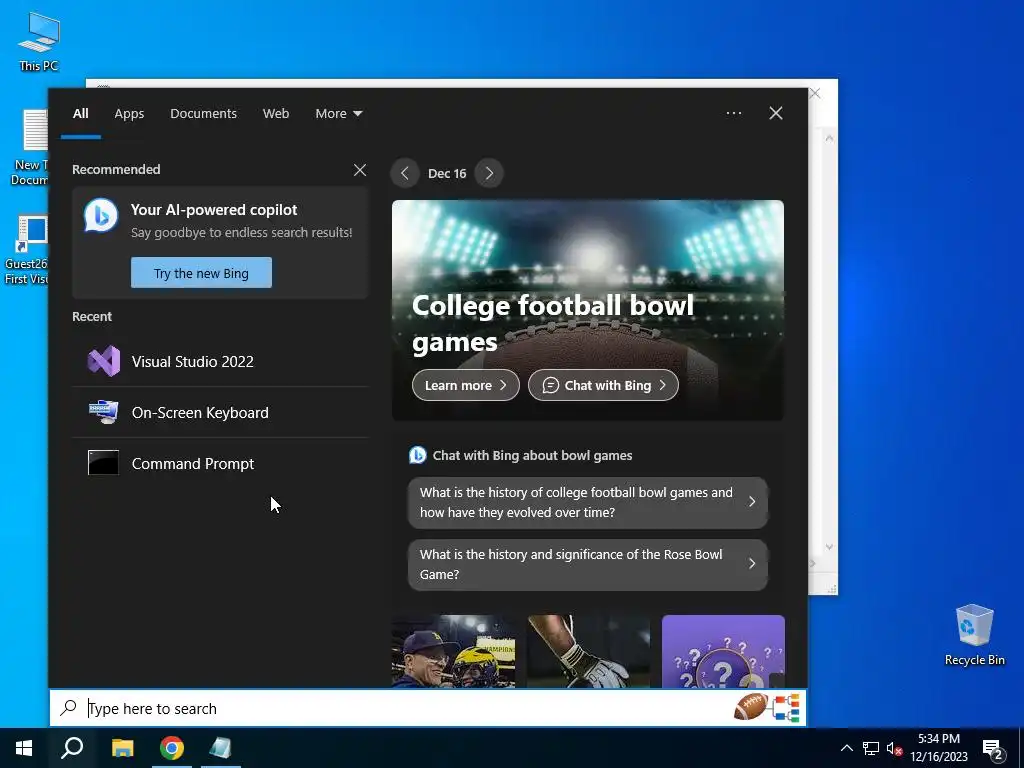Screen dimensions: 1024x768
Task: Click scroll down arrow in background window
Action: pyautogui.click(x=829, y=547)
